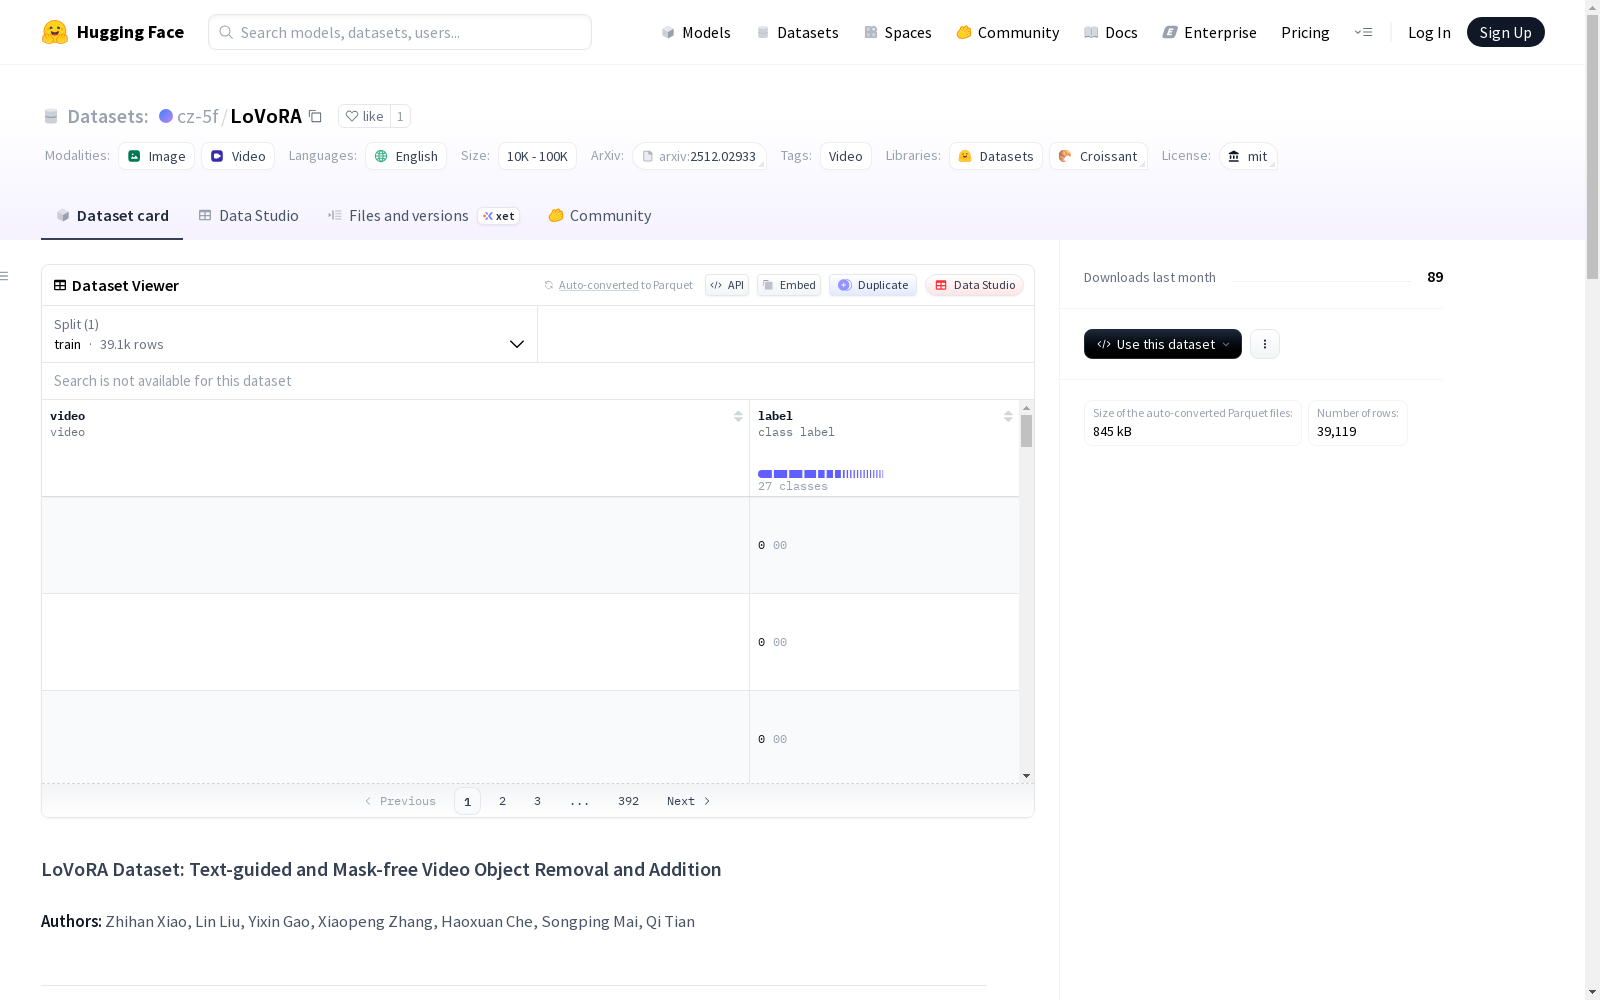Viewport: 1600px width, 1000px height.
Task: Sort the video column
Action: pos(738,416)
